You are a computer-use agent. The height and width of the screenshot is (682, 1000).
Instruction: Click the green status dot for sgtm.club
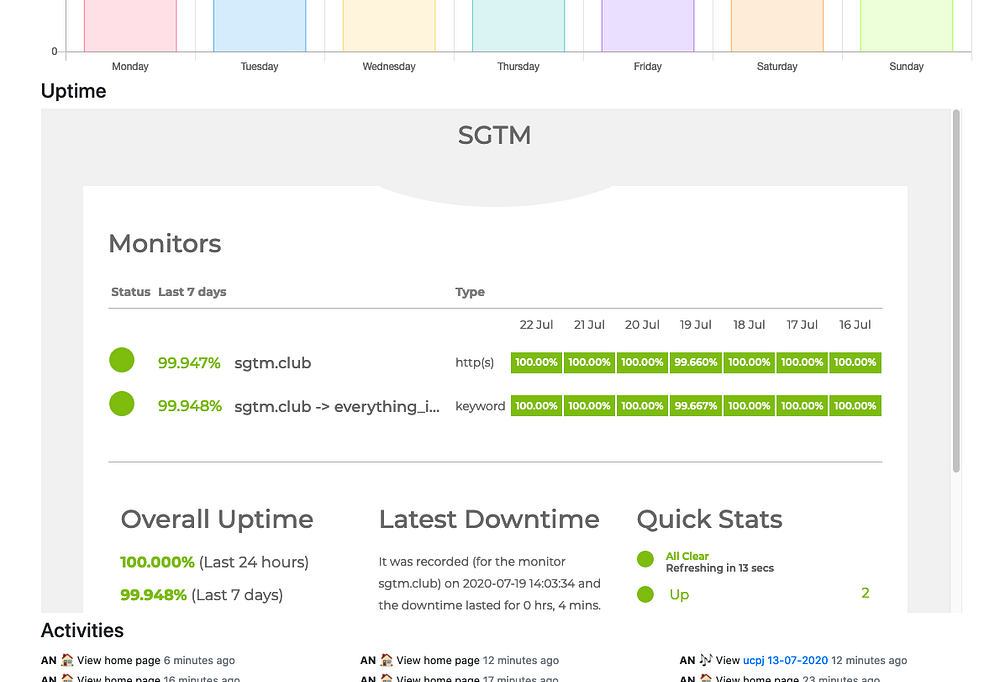(122, 360)
